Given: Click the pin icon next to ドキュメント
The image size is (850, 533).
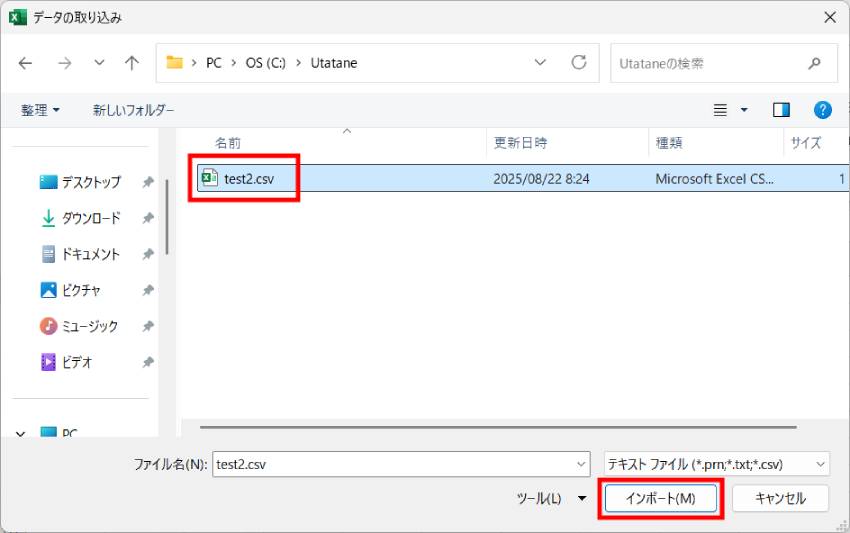Looking at the screenshot, I should pos(148,254).
